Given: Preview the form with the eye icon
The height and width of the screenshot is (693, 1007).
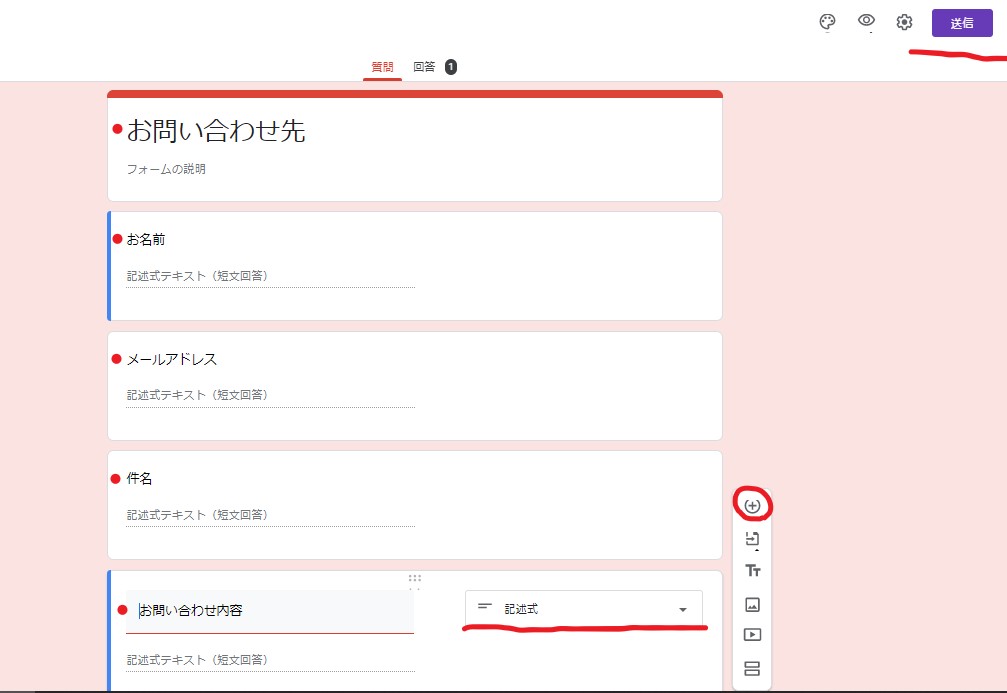Looking at the screenshot, I should point(866,22).
